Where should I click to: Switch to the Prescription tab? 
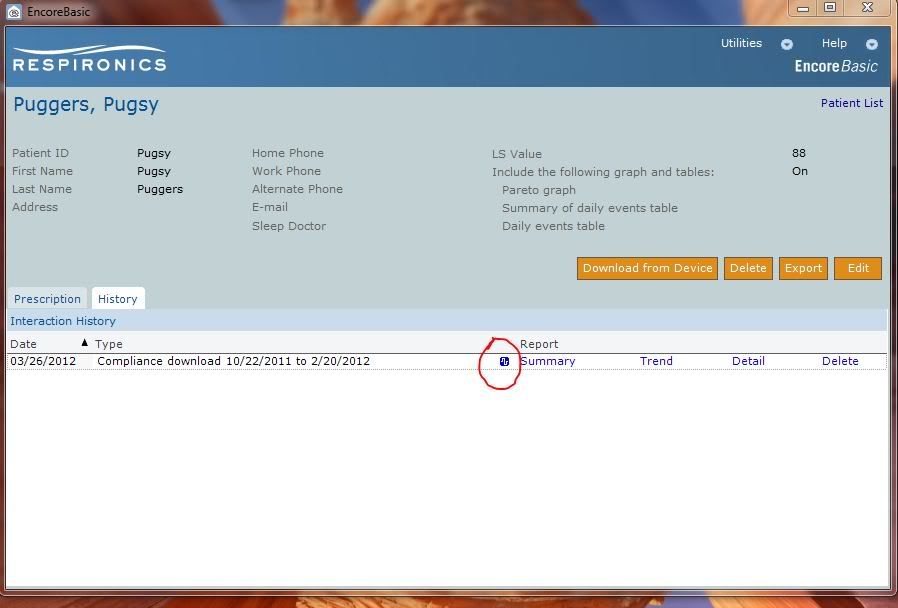pyautogui.click(x=47, y=299)
